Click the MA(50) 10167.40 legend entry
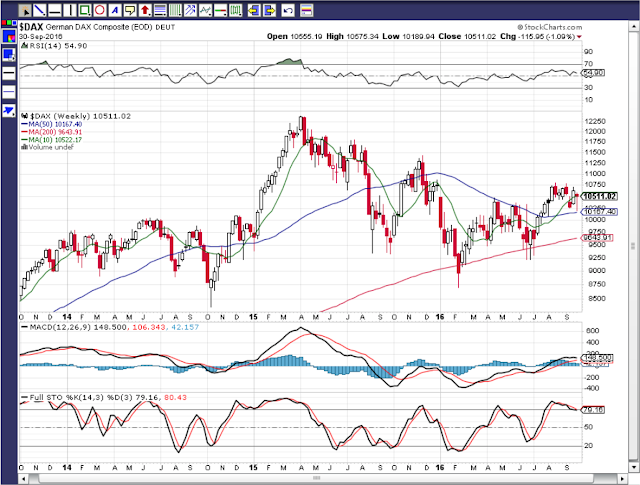Screen dimensions: 640x485 point(52,124)
